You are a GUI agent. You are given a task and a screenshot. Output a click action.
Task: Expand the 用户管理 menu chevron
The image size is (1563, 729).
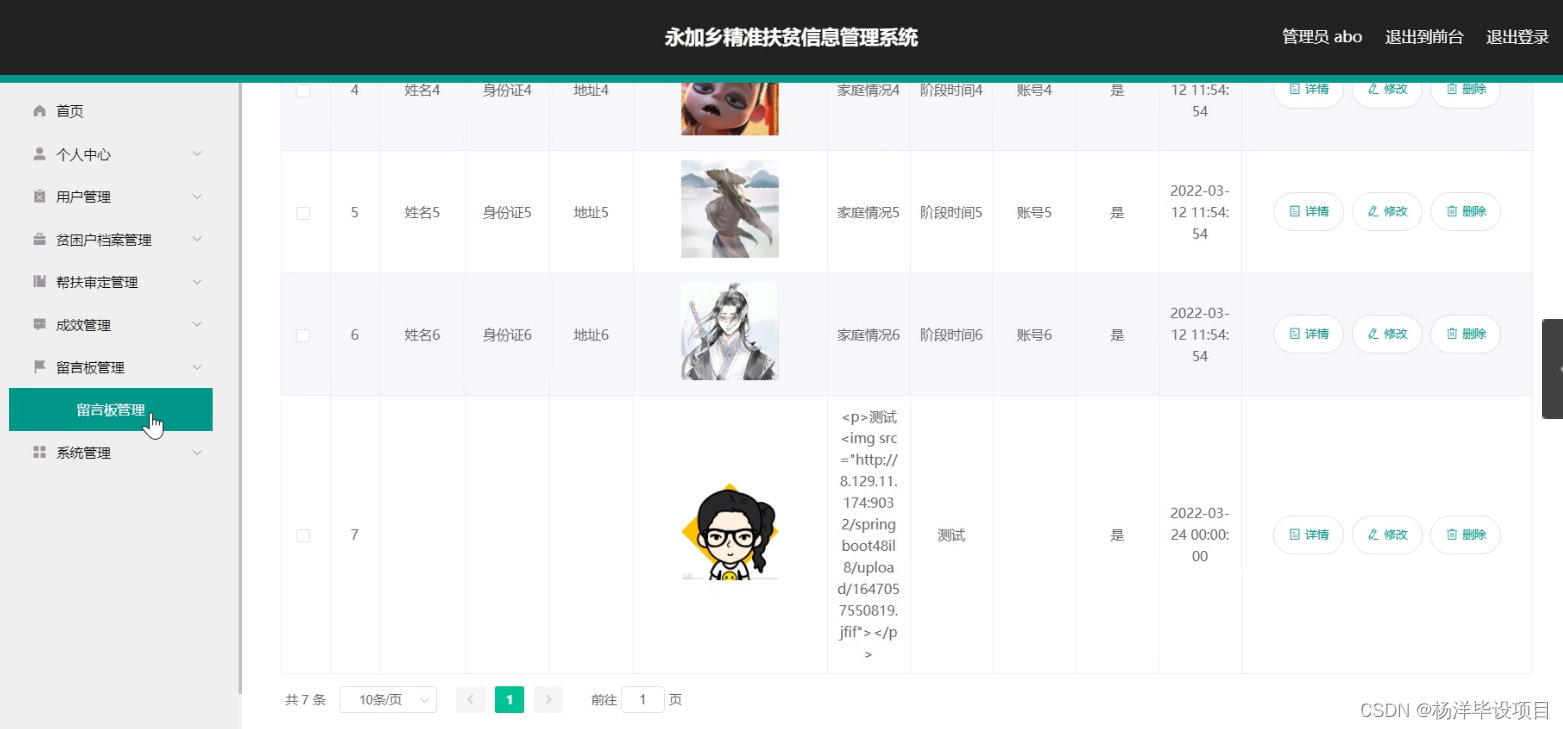(x=197, y=197)
